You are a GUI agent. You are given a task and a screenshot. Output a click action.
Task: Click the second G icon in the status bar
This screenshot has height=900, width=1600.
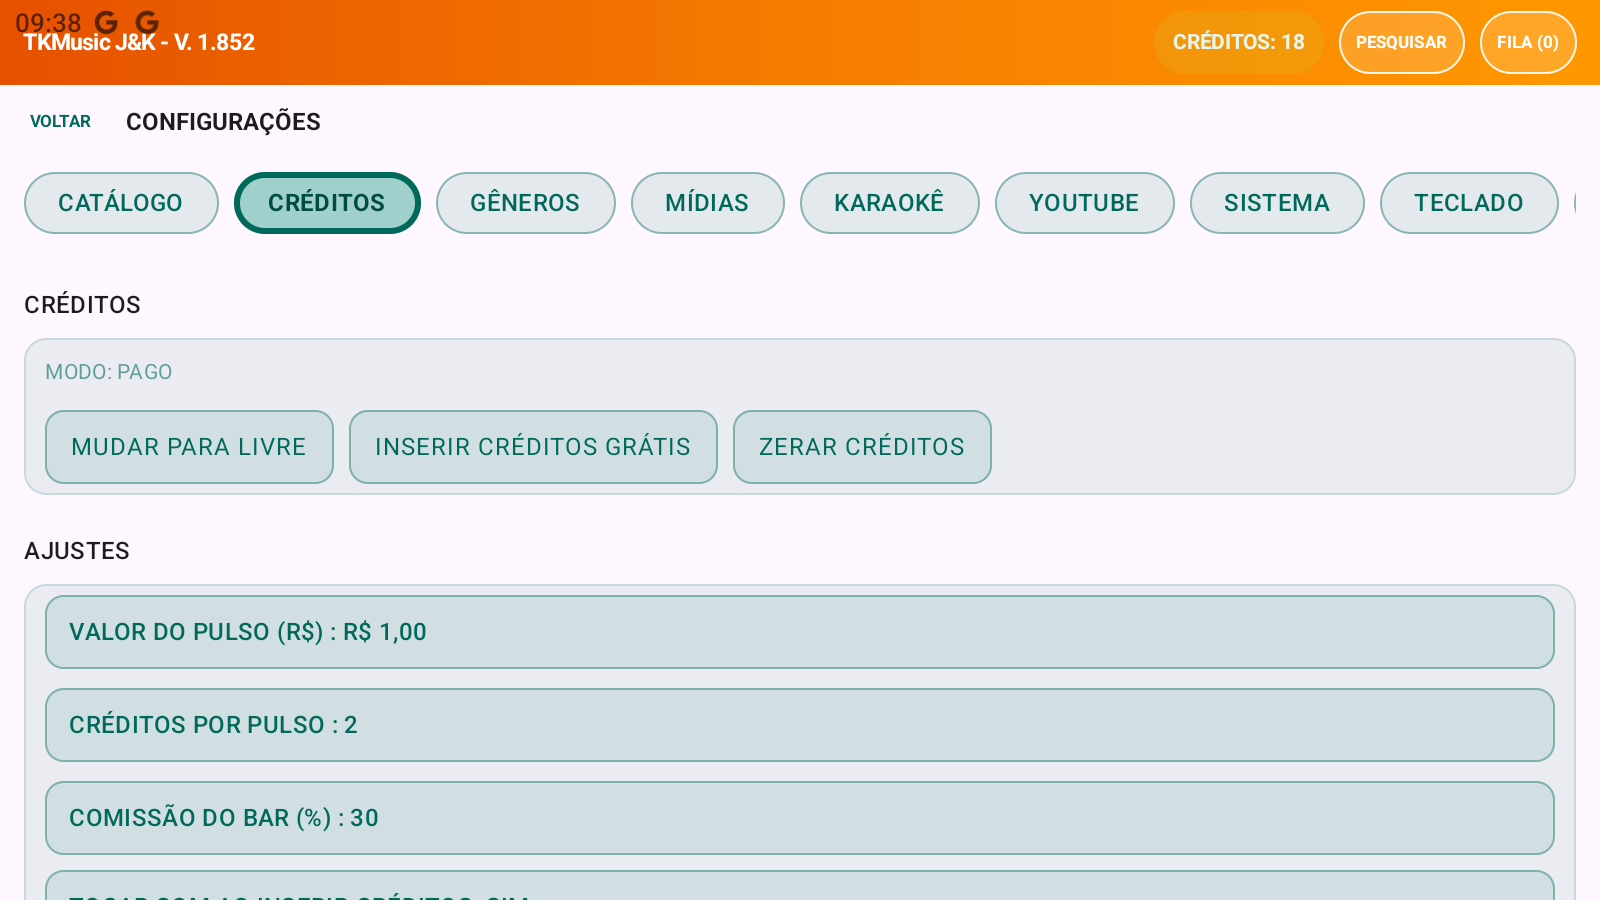147,22
